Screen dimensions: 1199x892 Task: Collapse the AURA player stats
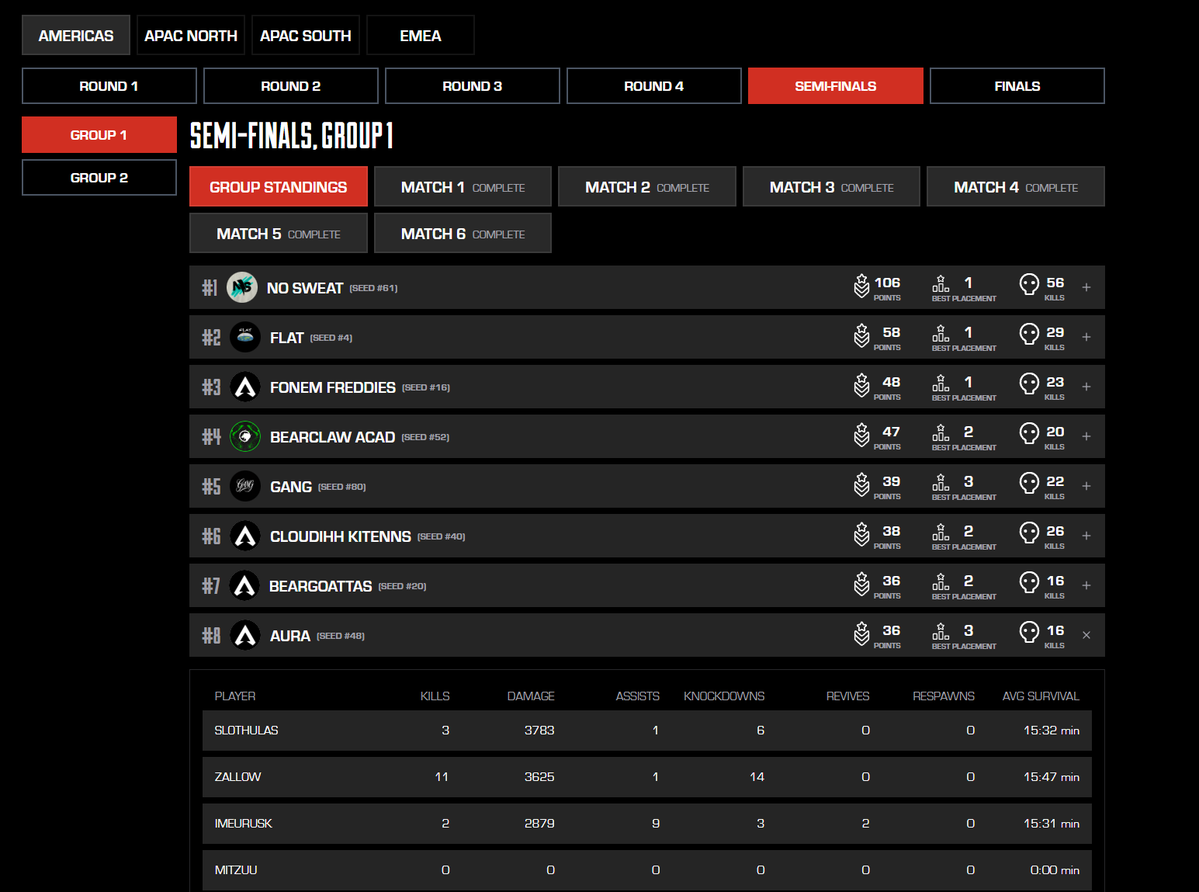pyautogui.click(x=1086, y=635)
